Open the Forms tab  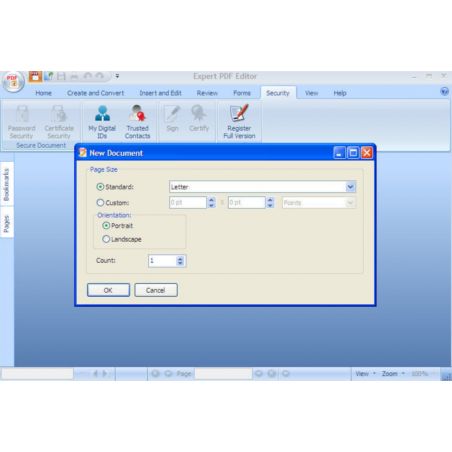[242, 93]
